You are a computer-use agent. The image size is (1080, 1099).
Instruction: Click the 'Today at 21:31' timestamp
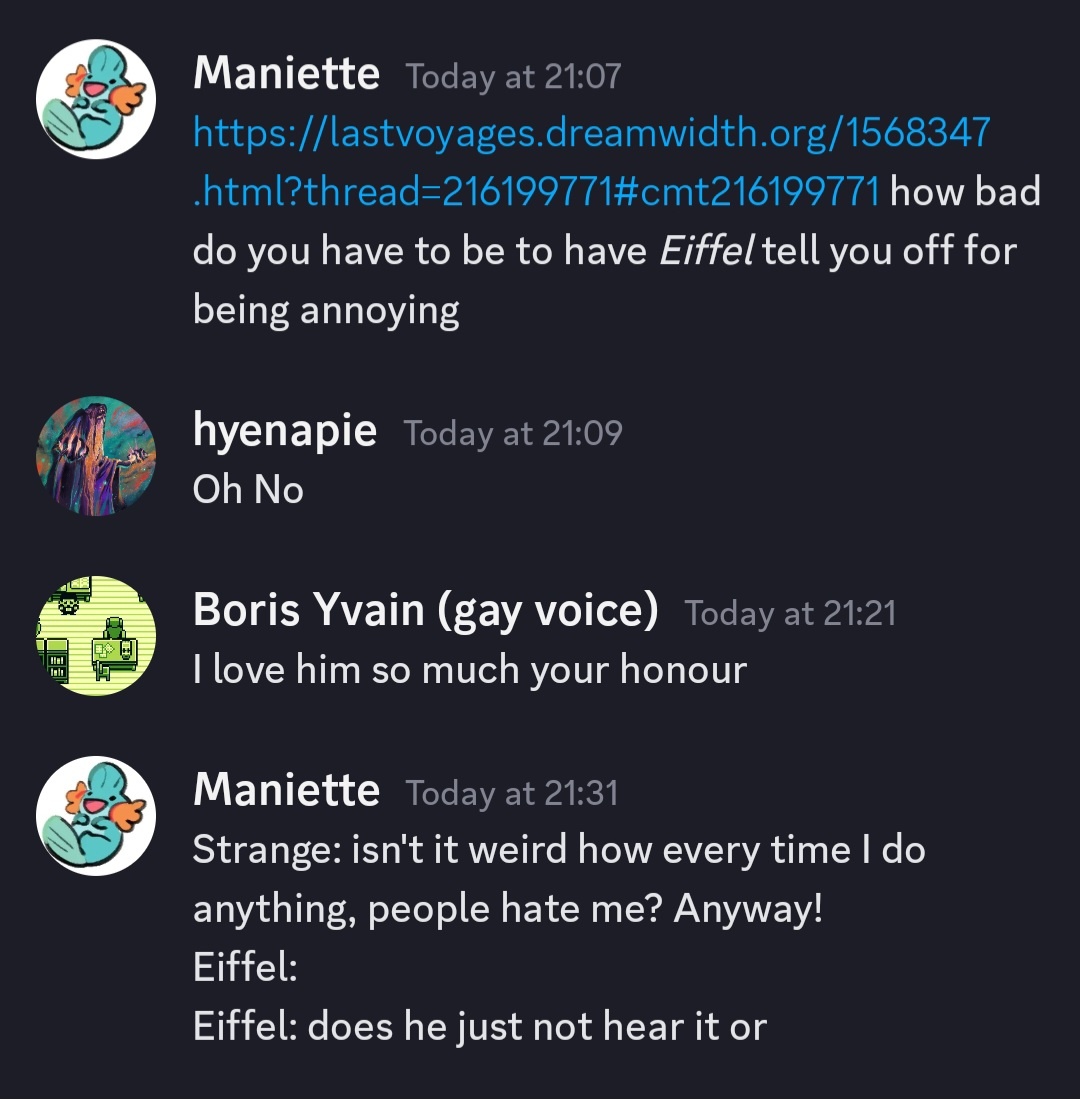pyautogui.click(x=512, y=793)
